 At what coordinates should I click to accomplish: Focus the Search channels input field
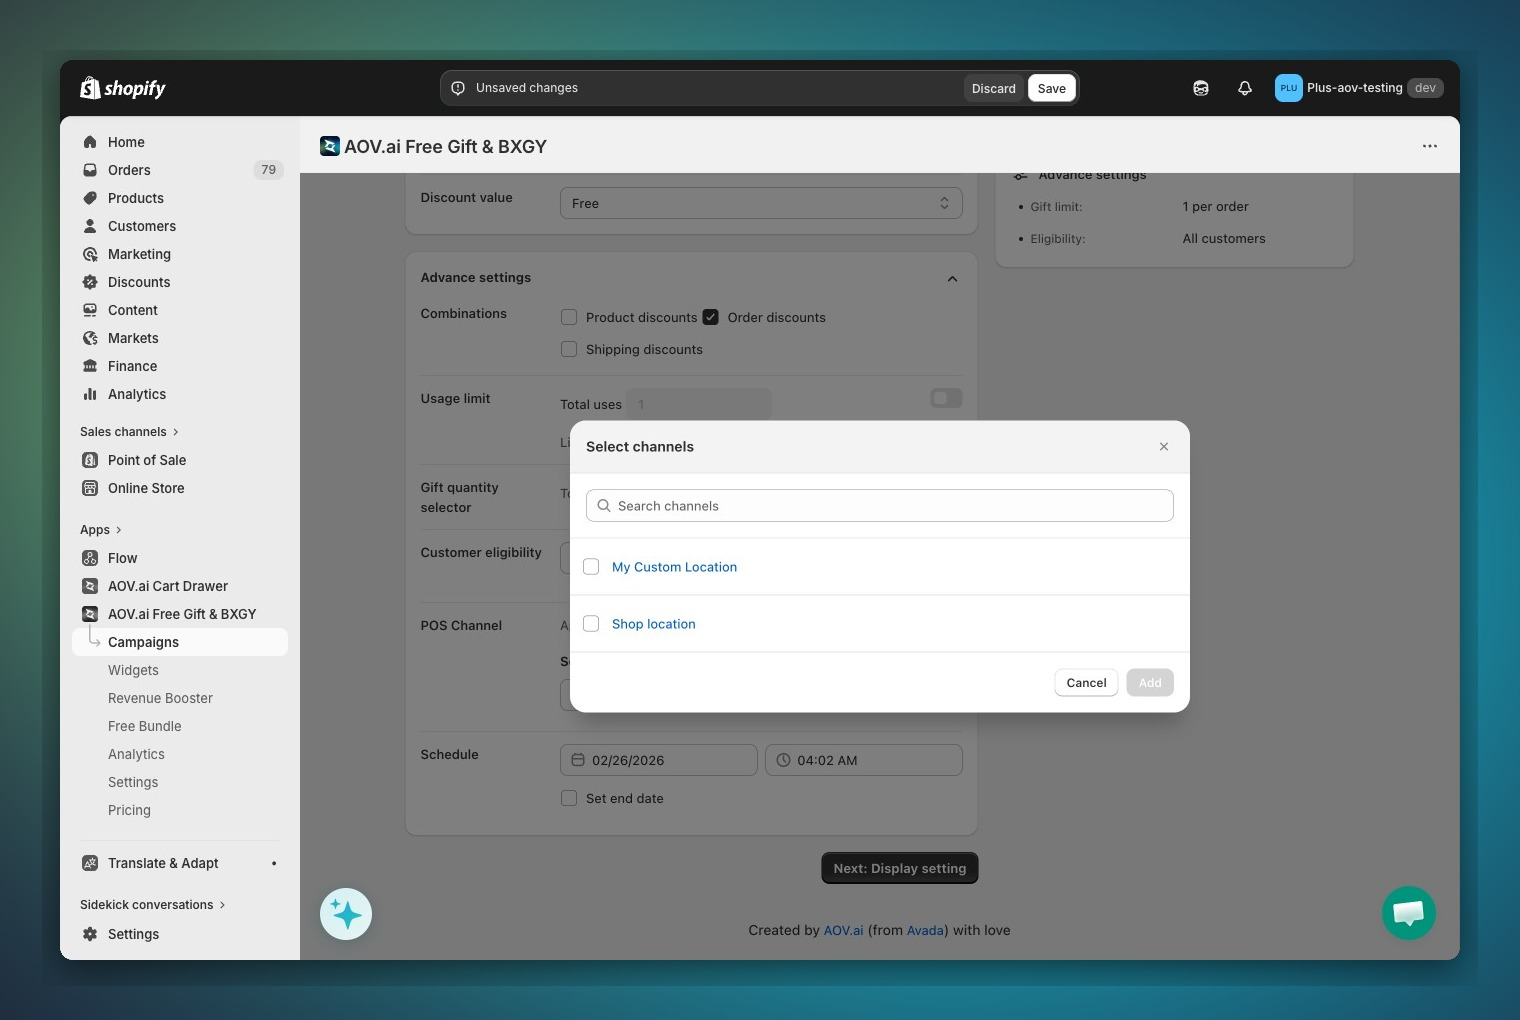click(x=880, y=506)
